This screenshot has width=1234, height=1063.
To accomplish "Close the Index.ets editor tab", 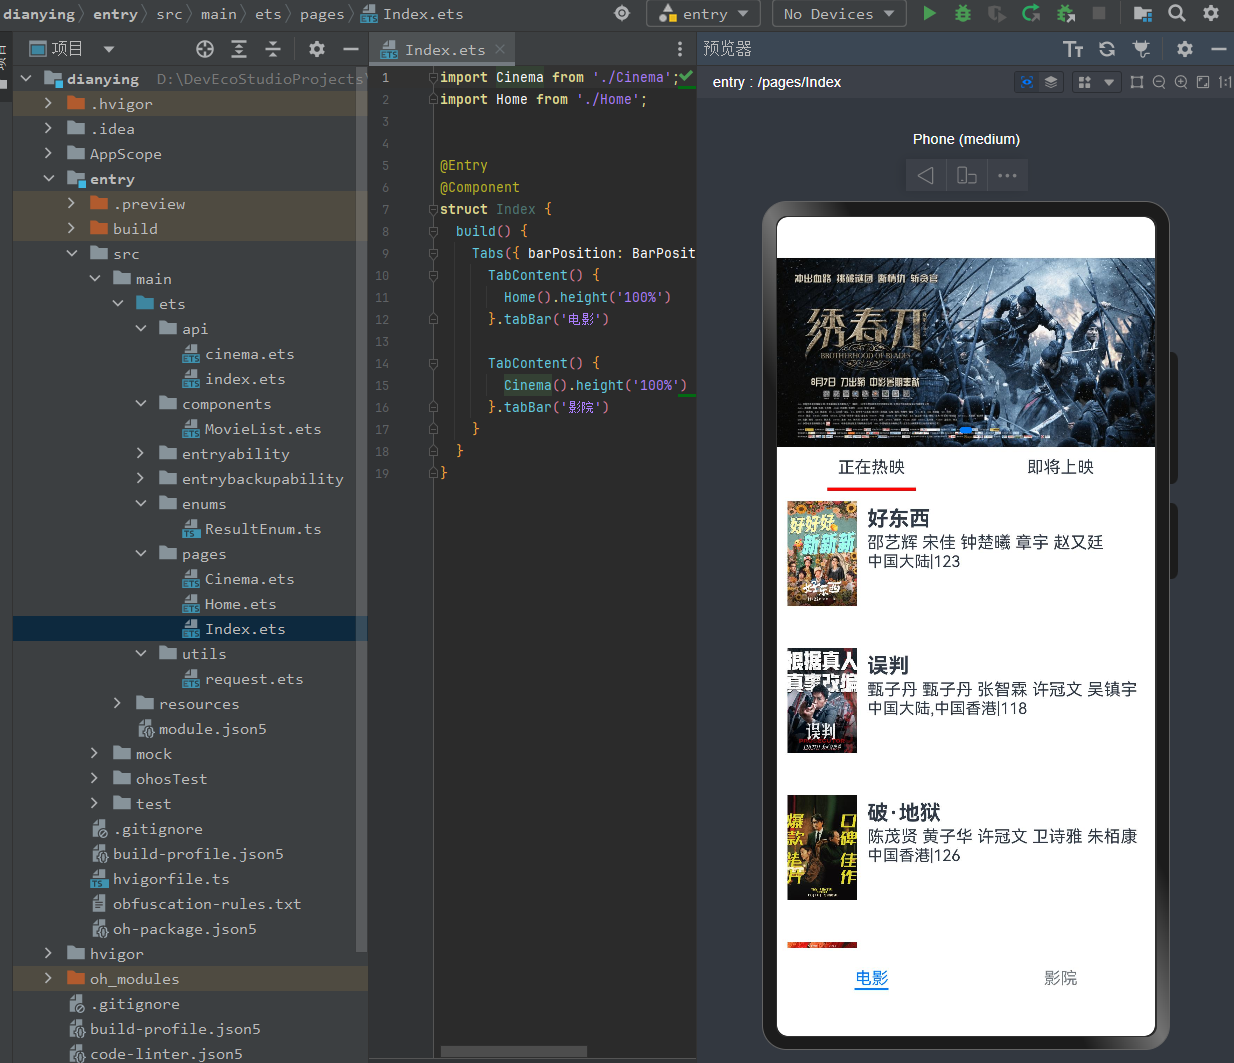I will 500,49.
